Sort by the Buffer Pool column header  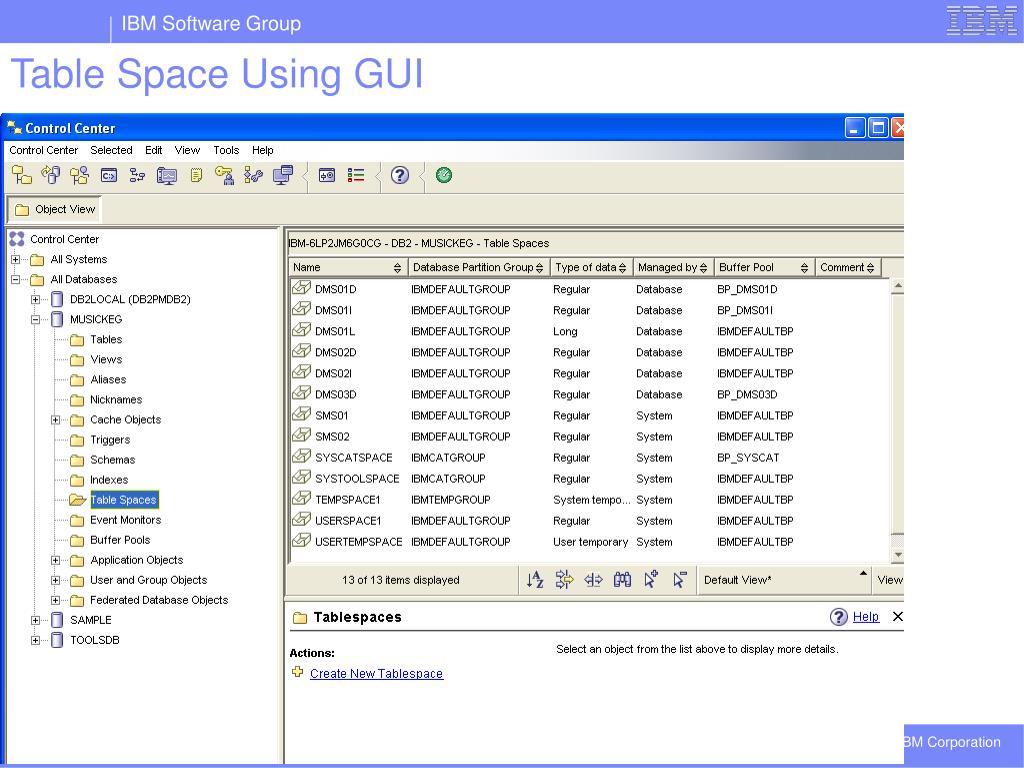[x=763, y=267]
